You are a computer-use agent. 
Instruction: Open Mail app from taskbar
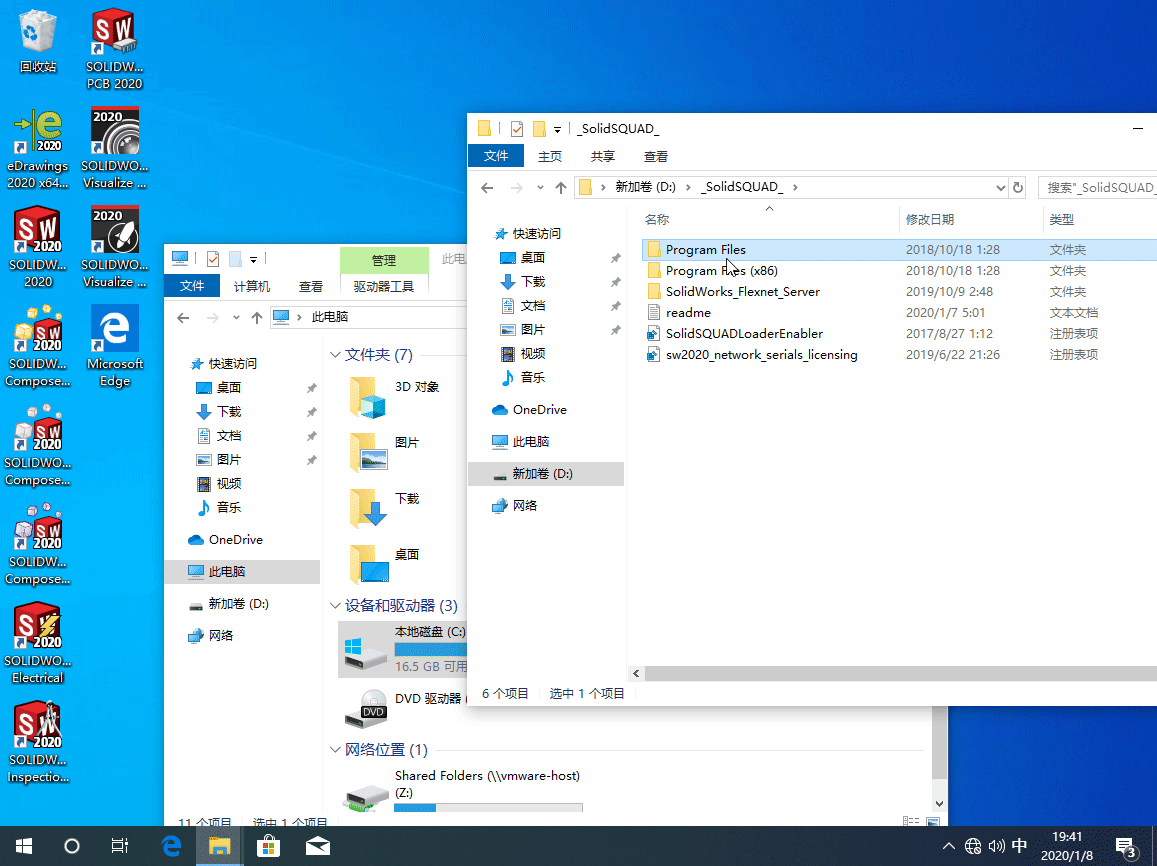click(317, 846)
